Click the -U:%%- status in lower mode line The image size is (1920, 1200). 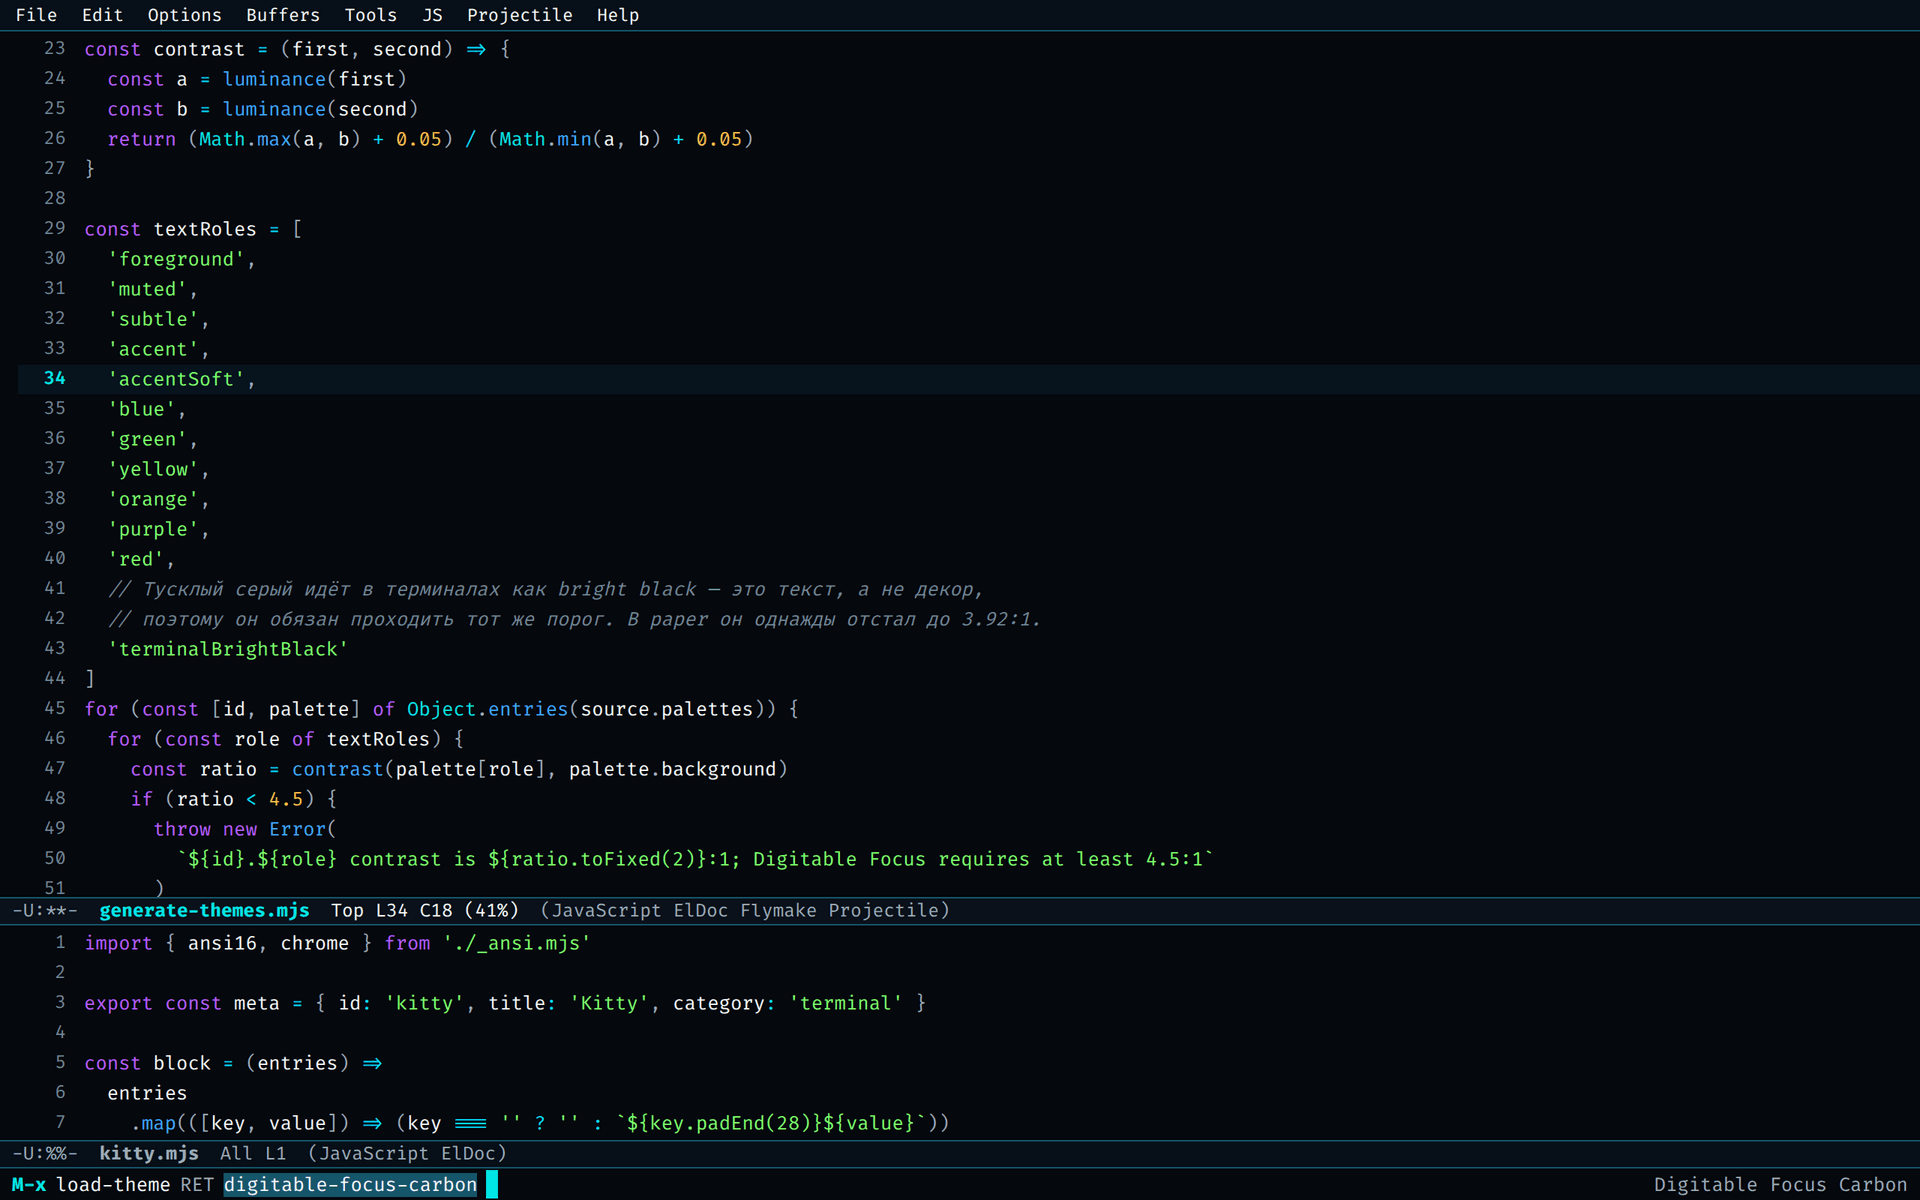tap(45, 1153)
